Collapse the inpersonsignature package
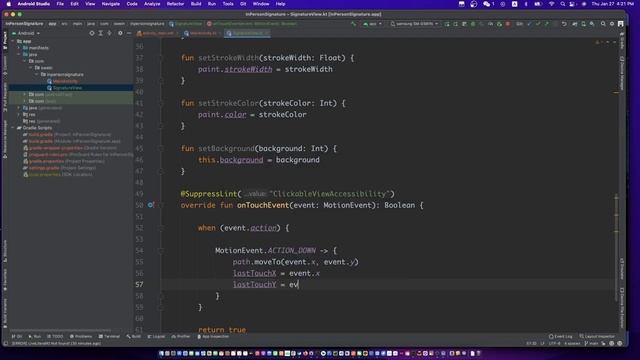 (x=37, y=74)
